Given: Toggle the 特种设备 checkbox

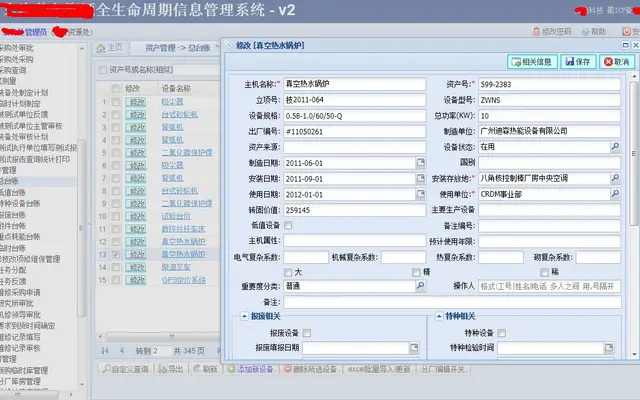Looking at the screenshot, I should click(x=502, y=333).
